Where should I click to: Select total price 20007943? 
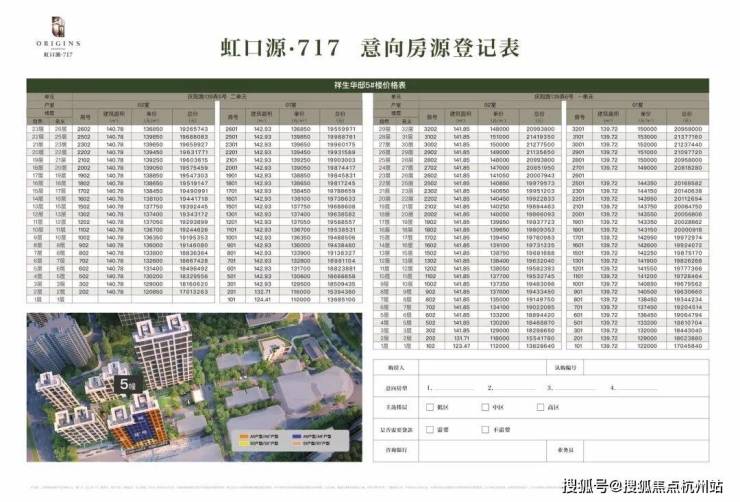[540, 176]
